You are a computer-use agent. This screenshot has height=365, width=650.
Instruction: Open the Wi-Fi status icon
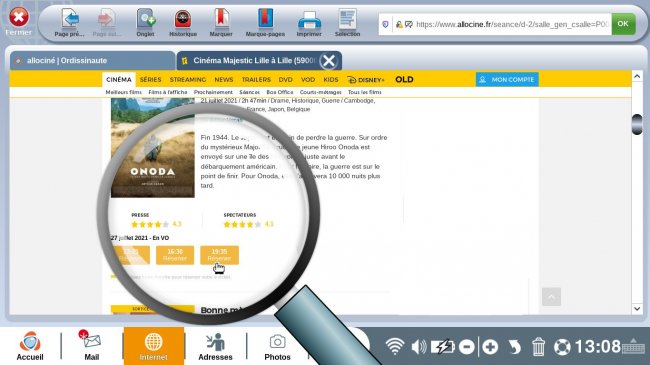(395, 346)
